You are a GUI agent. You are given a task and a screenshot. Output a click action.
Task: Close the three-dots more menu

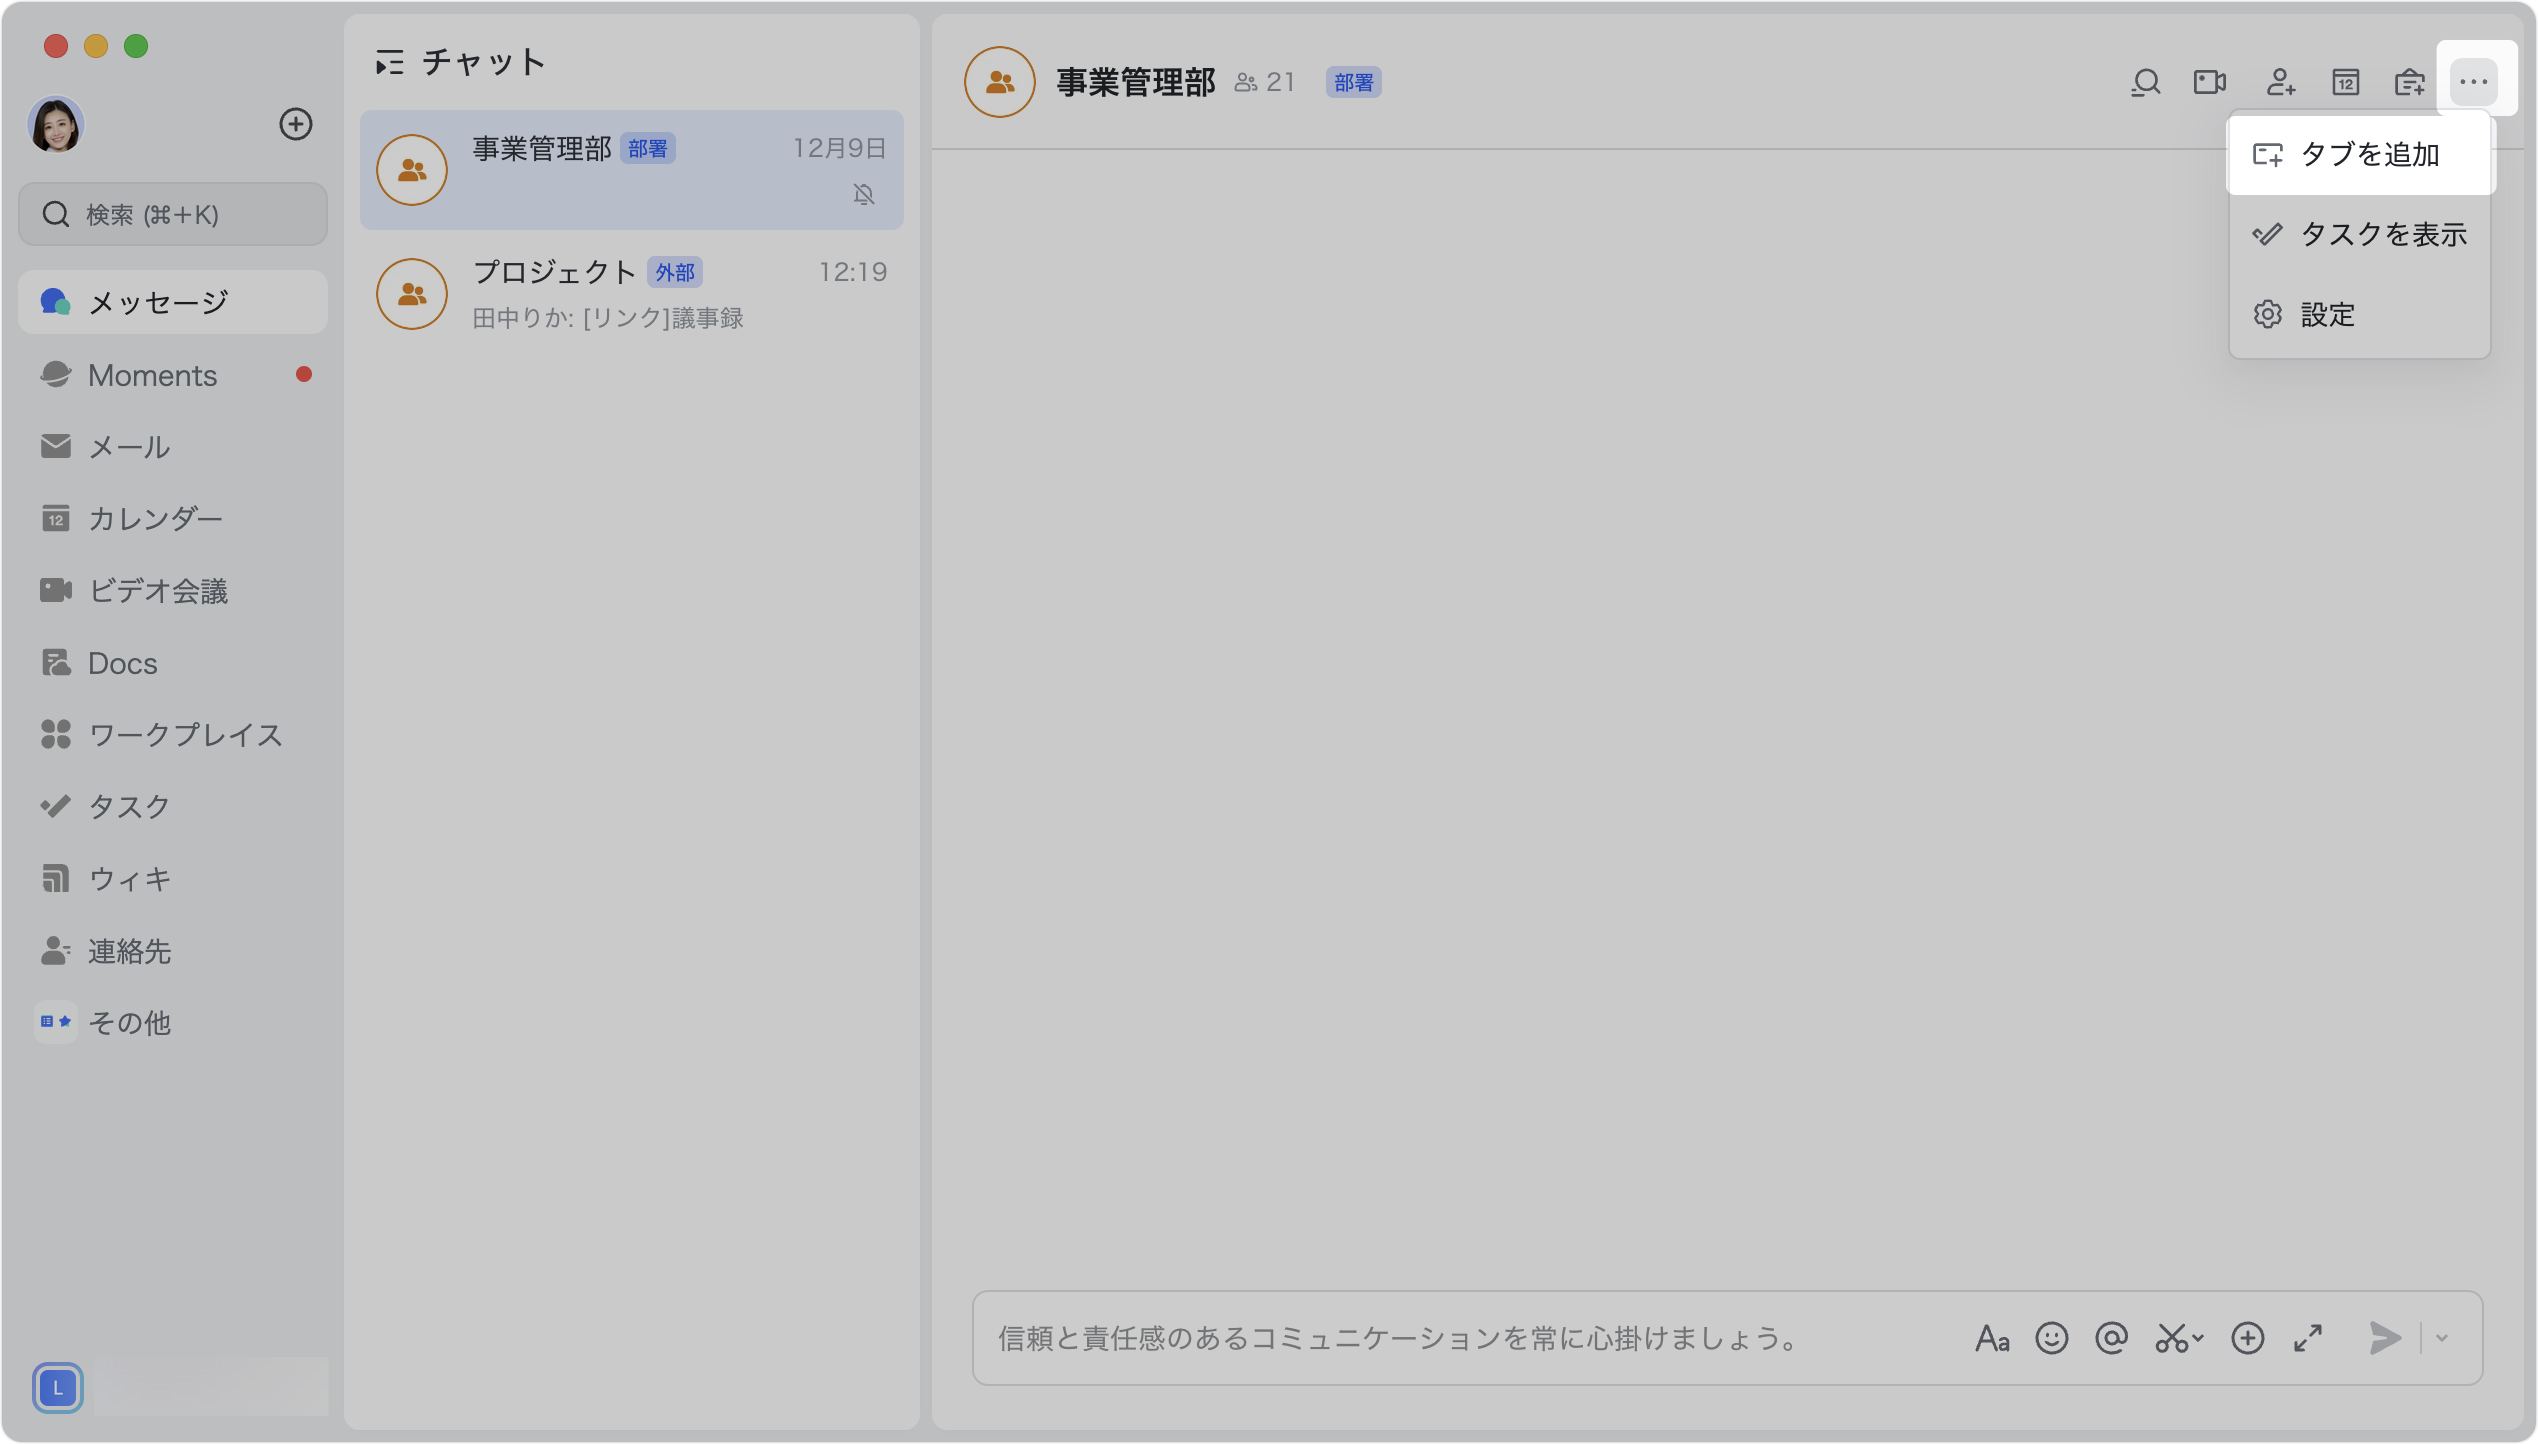[2473, 82]
